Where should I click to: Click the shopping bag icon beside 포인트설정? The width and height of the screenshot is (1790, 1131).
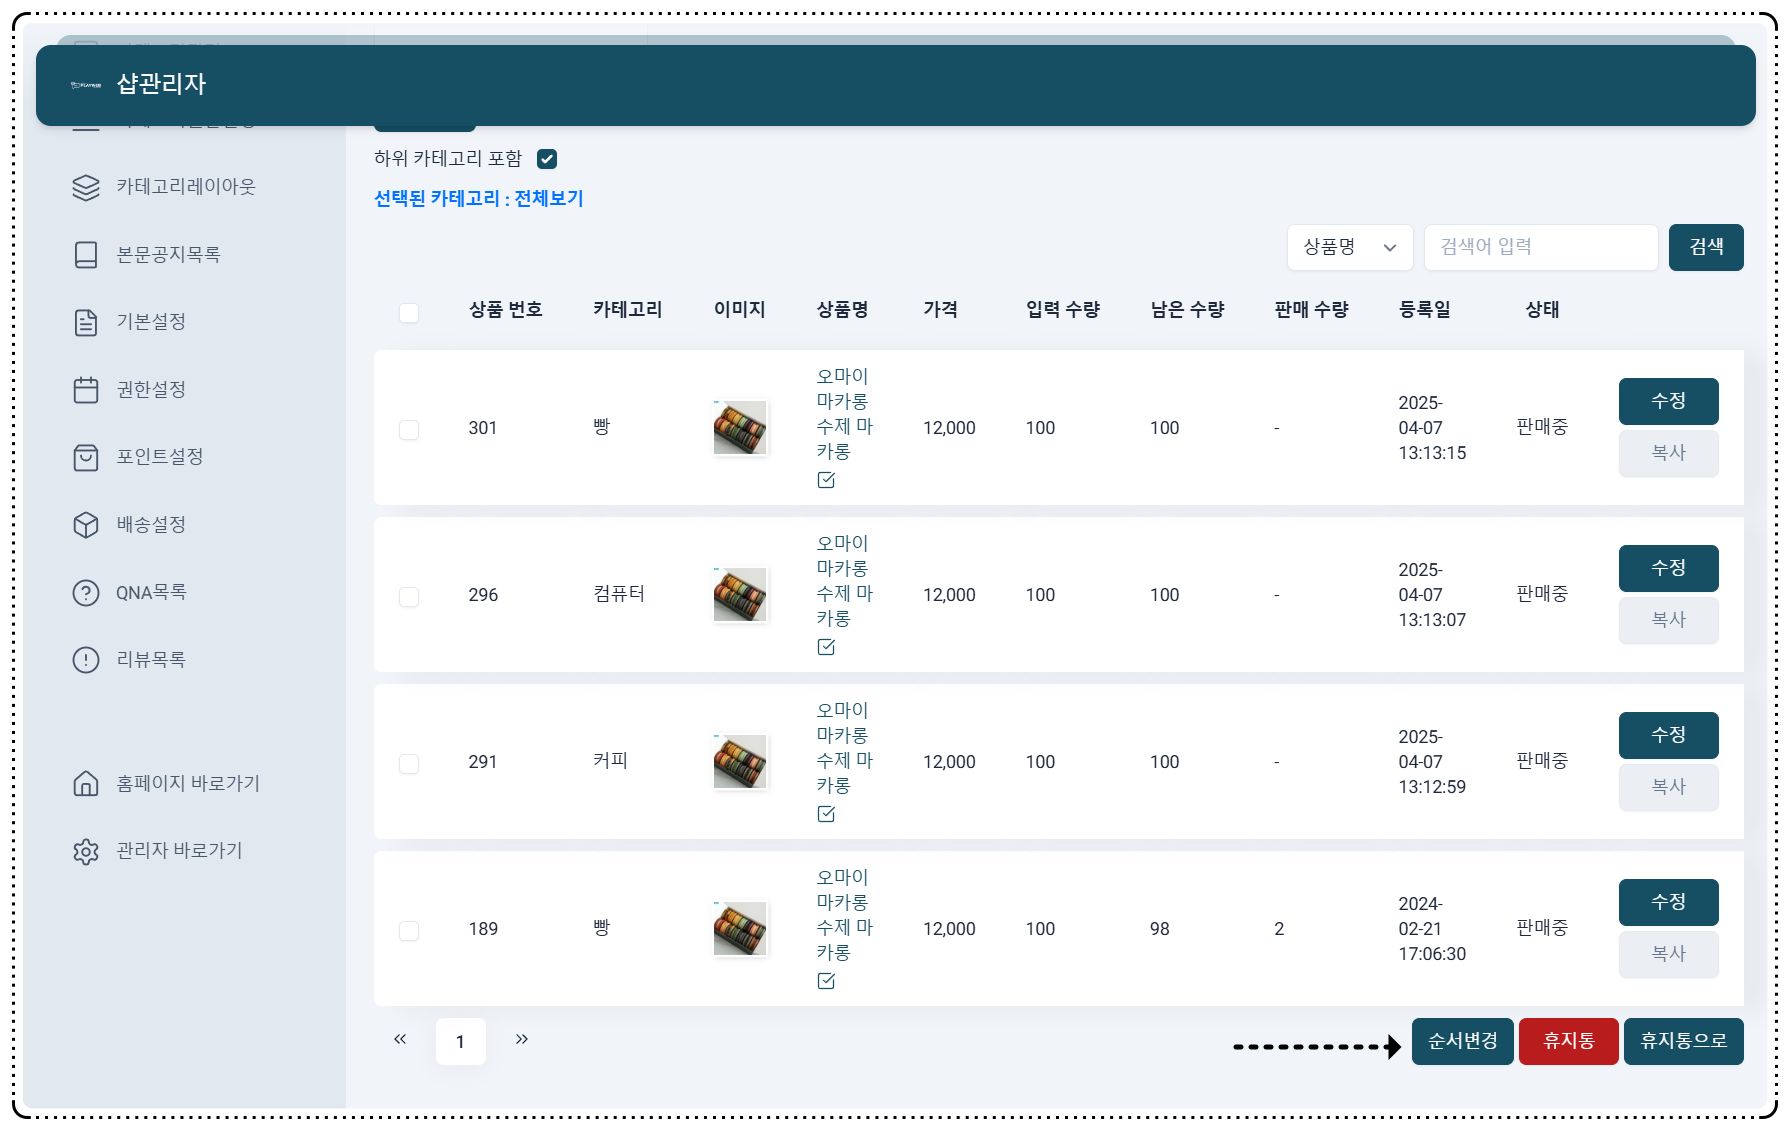(x=86, y=457)
